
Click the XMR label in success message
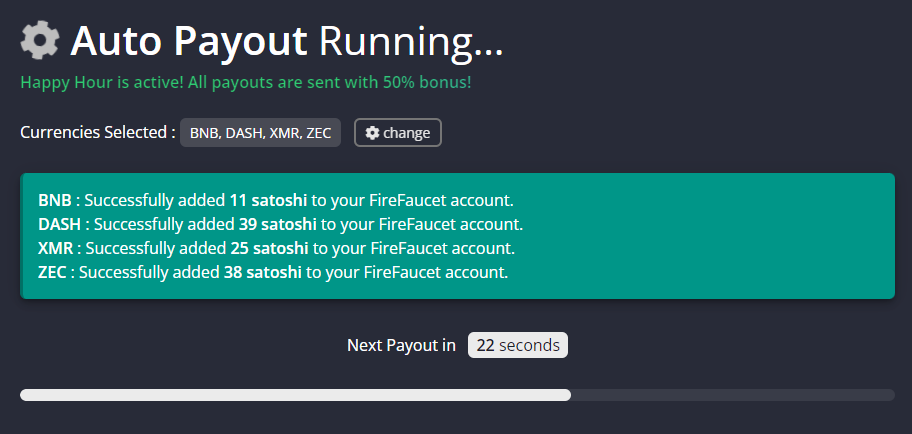[56, 248]
